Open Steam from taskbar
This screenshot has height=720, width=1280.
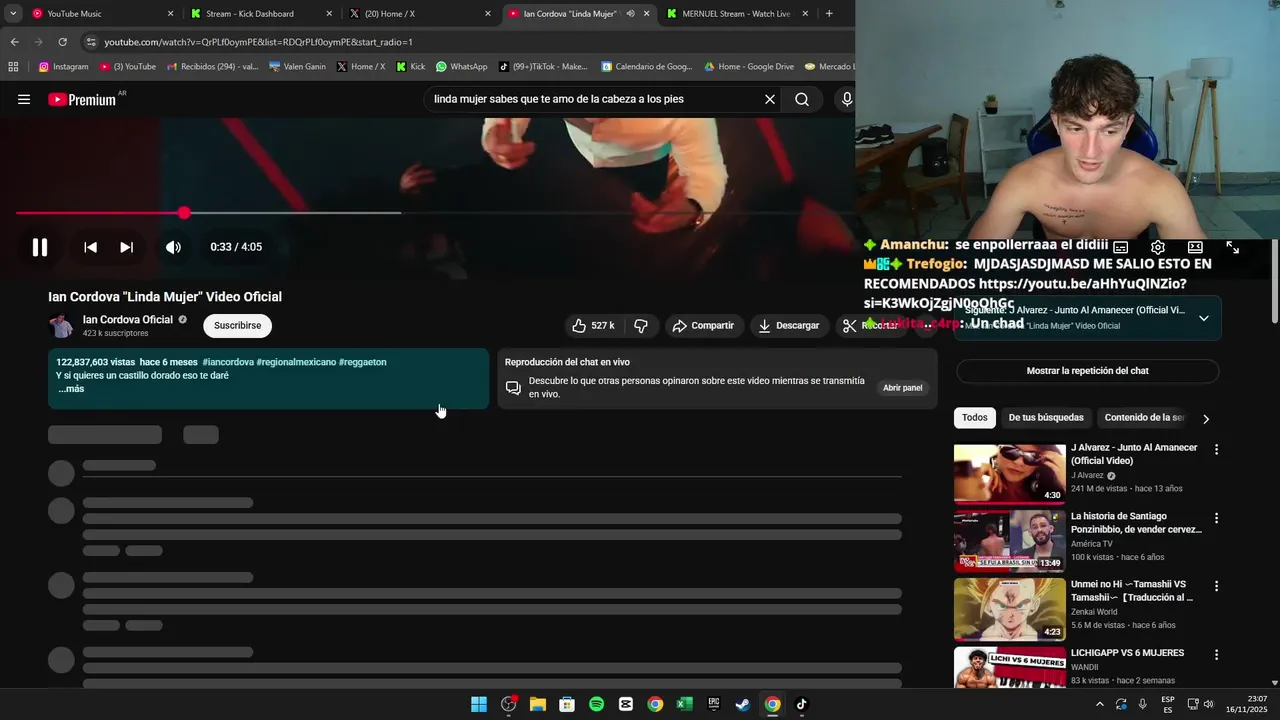[x=743, y=704]
